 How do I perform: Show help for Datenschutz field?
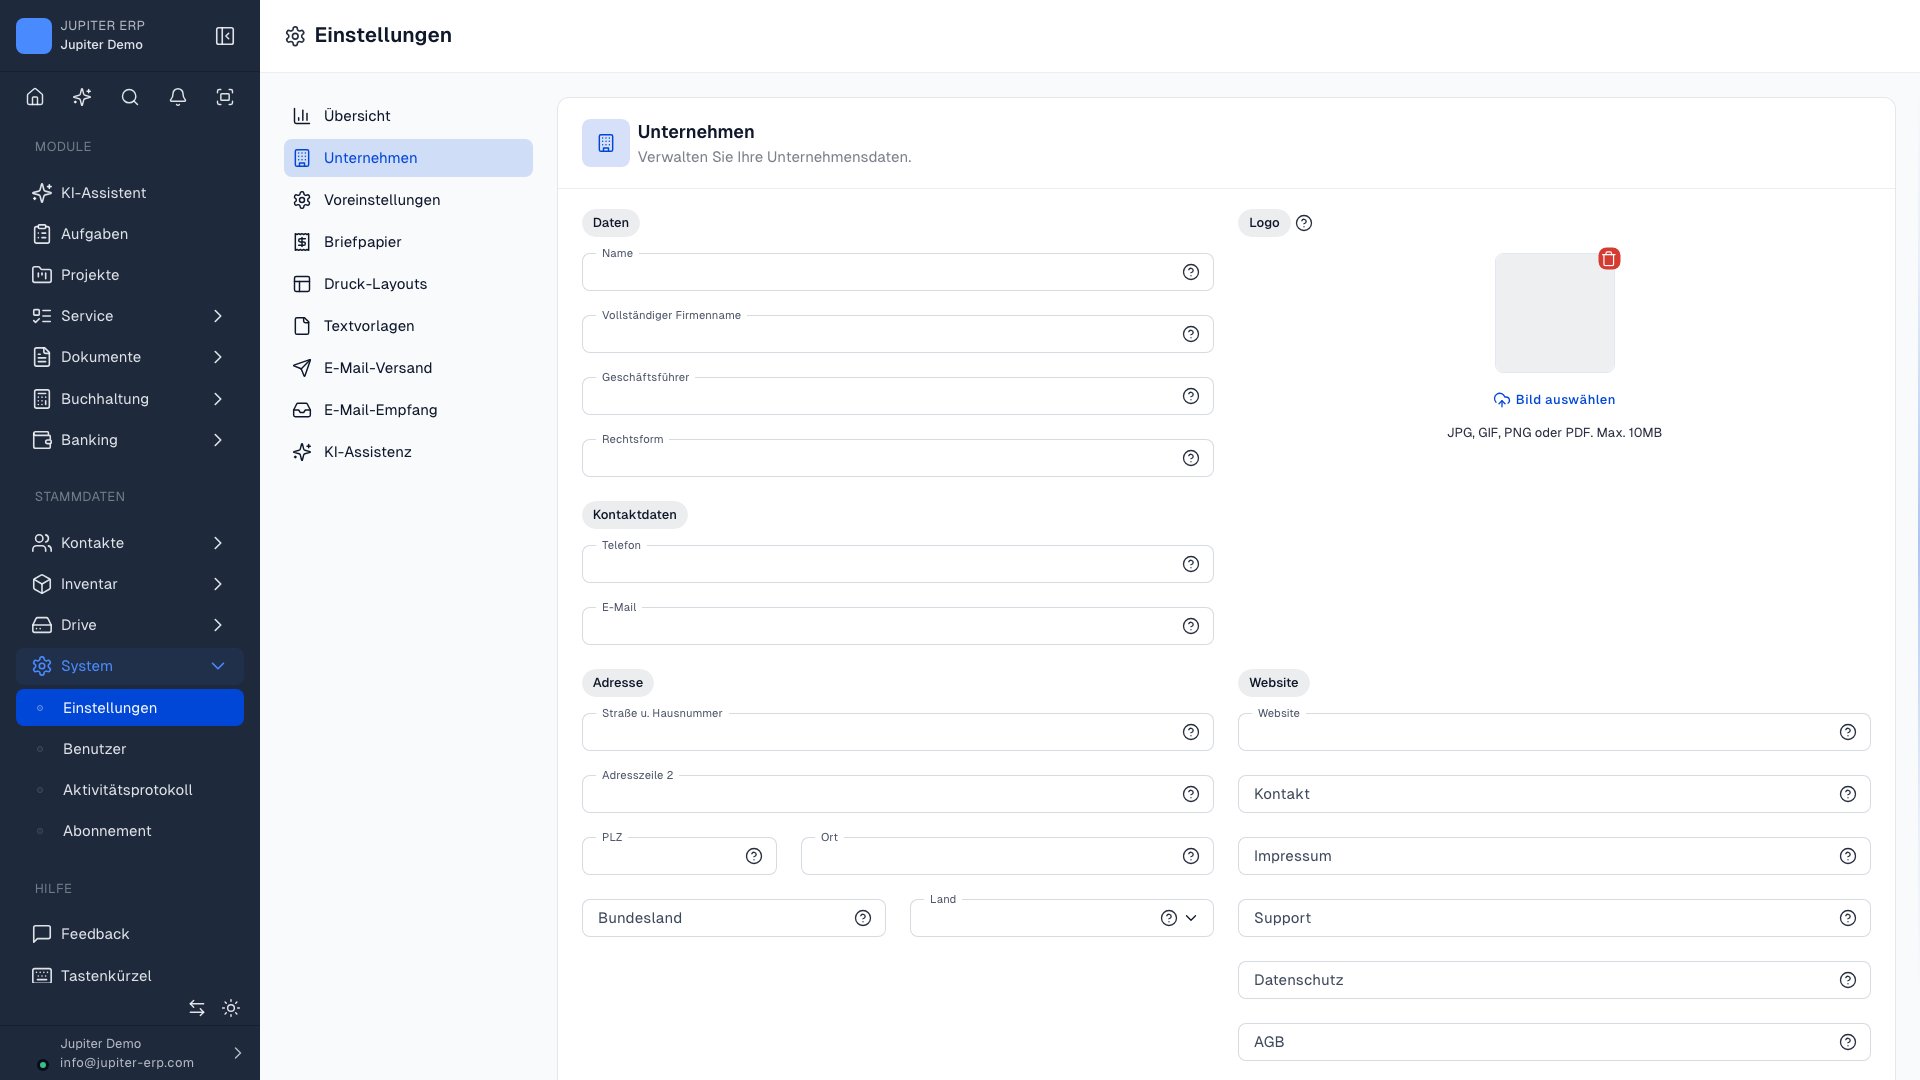(x=1848, y=980)
